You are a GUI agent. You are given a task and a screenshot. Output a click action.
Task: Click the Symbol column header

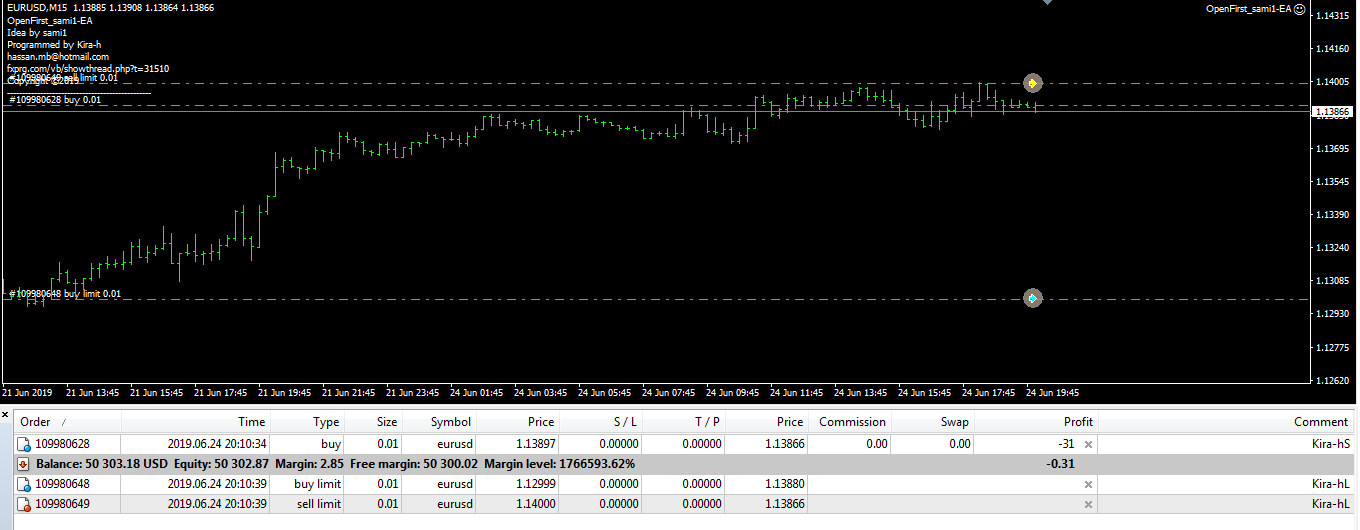coord(450,422)
